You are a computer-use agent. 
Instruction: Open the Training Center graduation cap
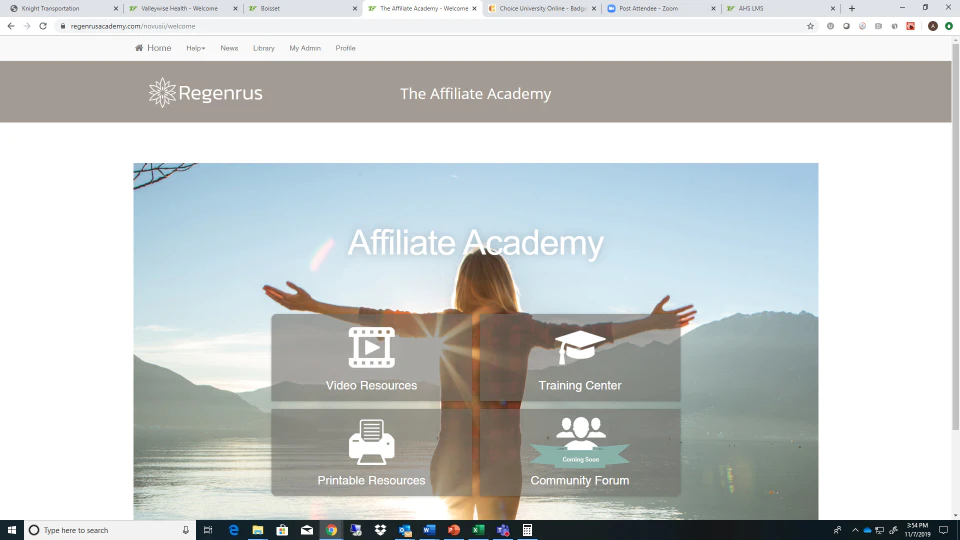coord(580,347)
